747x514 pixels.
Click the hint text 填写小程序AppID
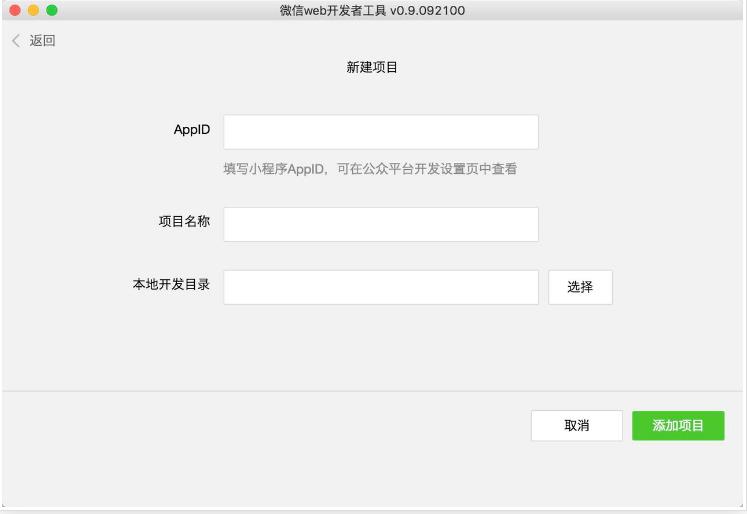coord(274,169)
